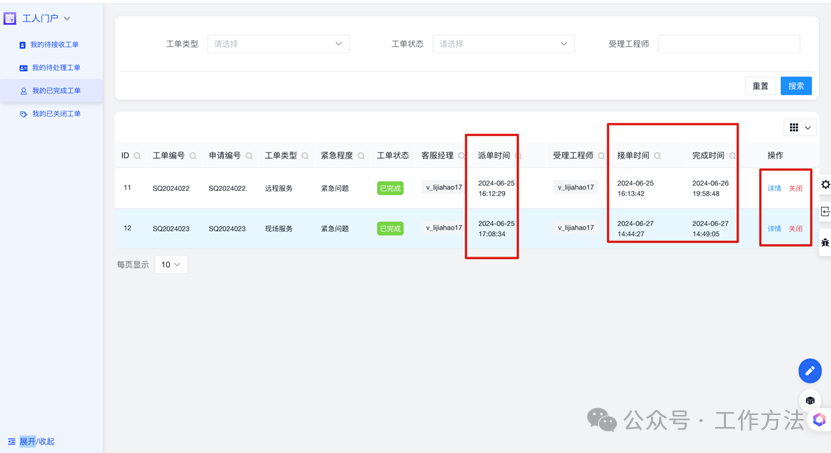This screenshot has height=453, width=831.
Task: Click the search icon beside 申请编号
Action: [249, 156]
